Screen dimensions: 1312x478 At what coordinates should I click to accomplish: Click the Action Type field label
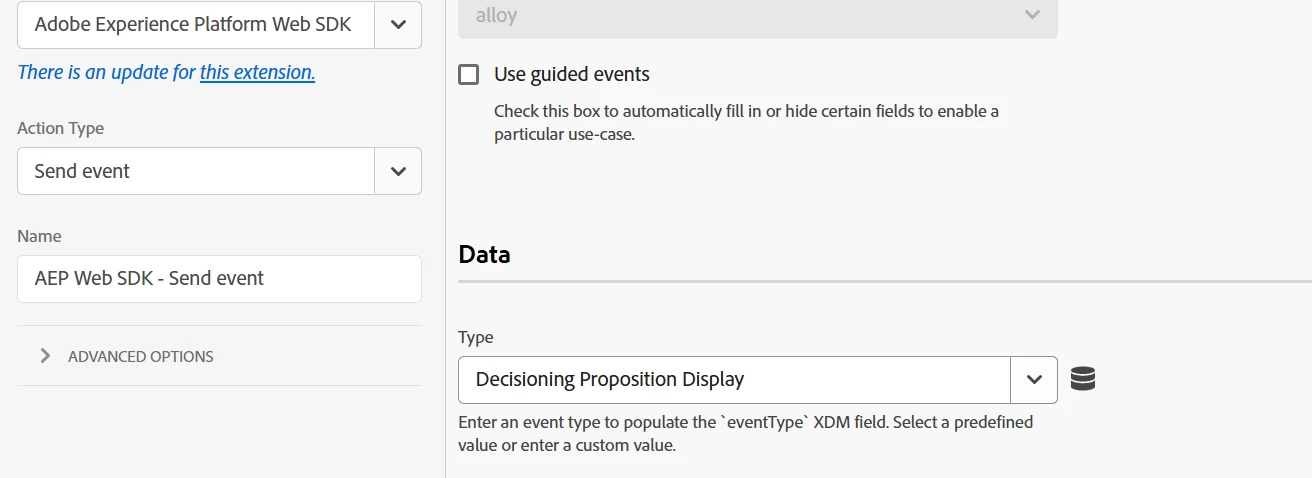[x=60, y=128]
